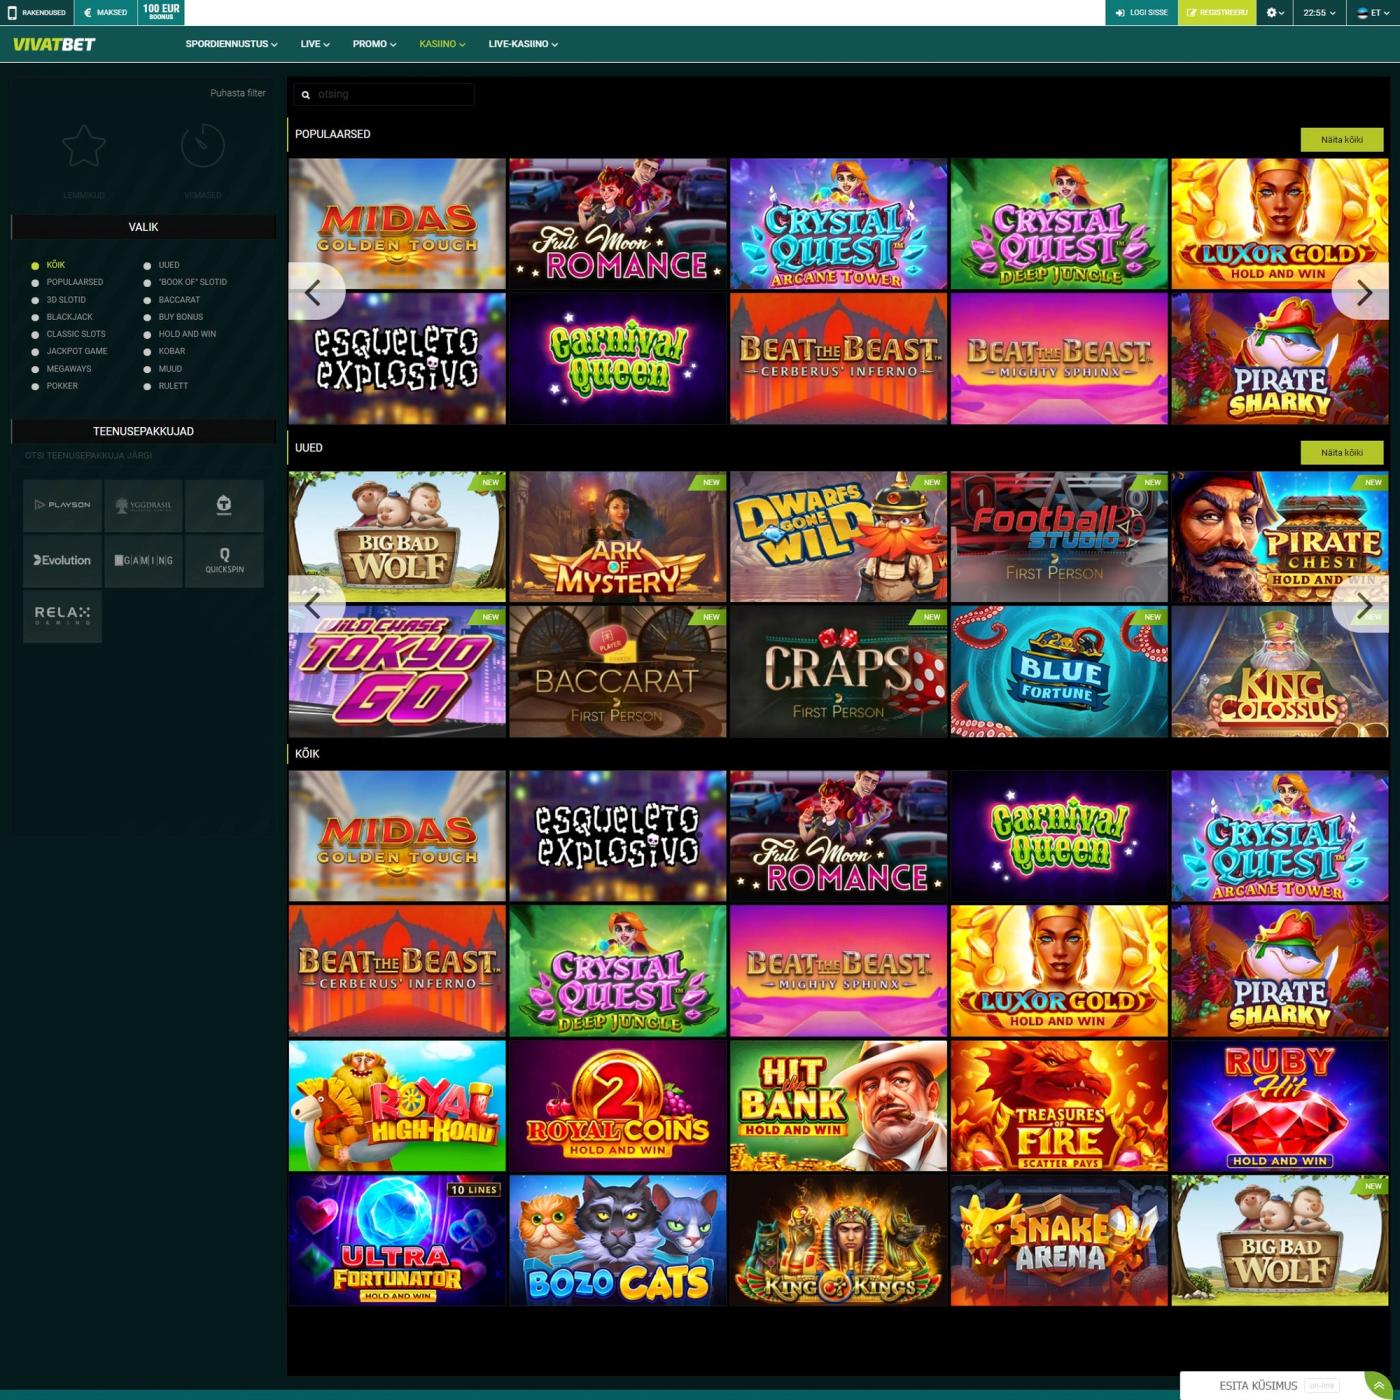Open Dwarfs Gone Wild game thumbnail
The image size is (1400, 1400).
(838, 537)
